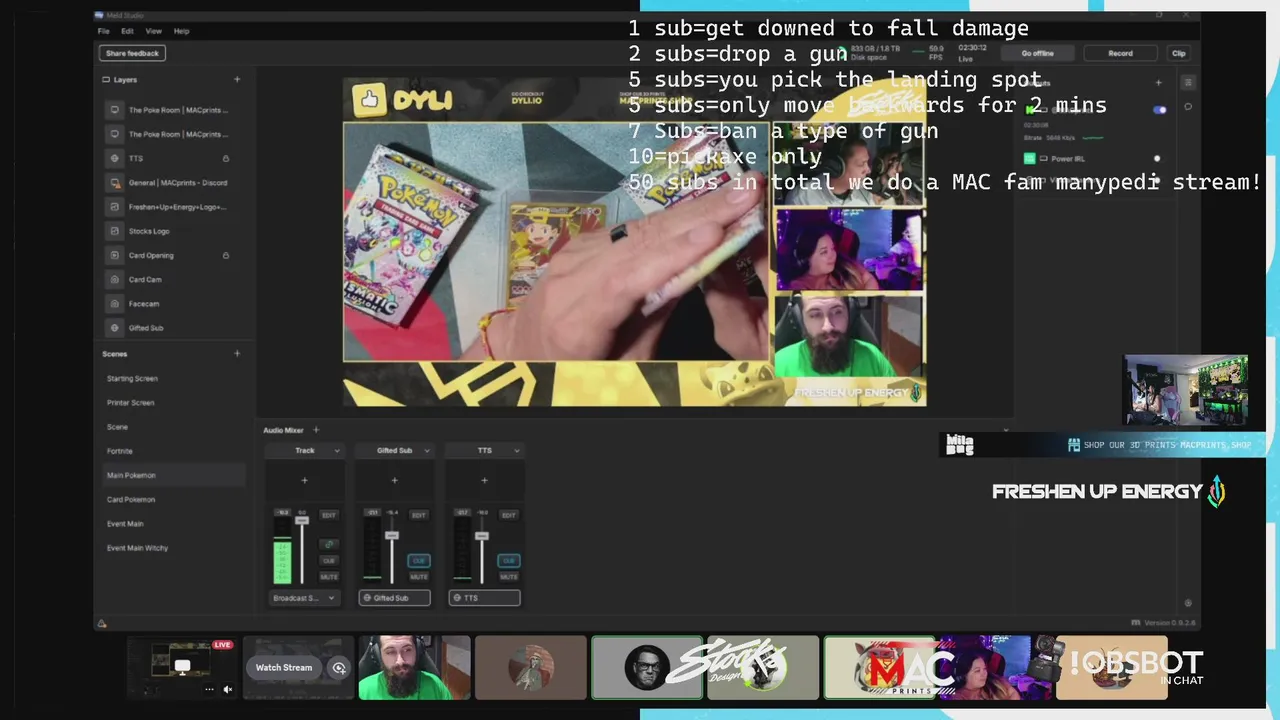Add a new output with Outputs plus icon
This screenshot has width=1280, height=720.
click(1159, 83)
